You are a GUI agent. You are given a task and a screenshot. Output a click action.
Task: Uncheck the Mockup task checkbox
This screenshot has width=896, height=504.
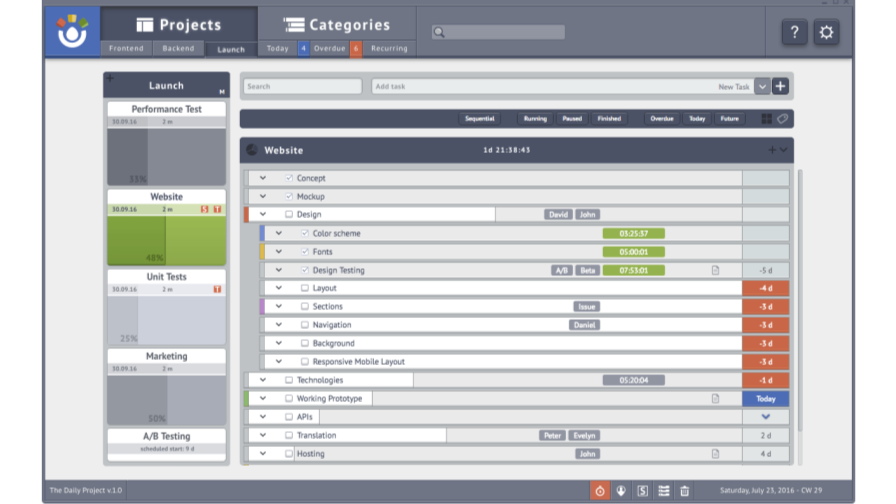coord(289,197)
